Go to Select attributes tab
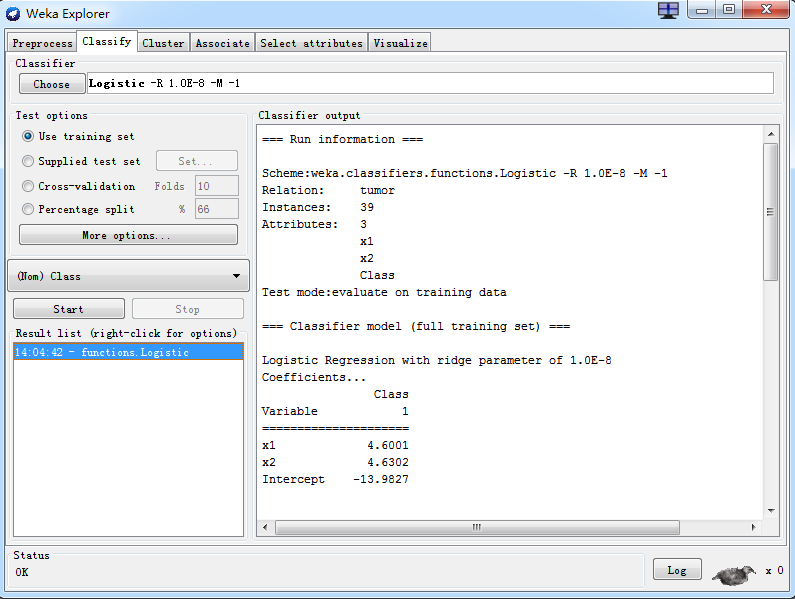The image size is (795, 599). click(x=311, y=43)
